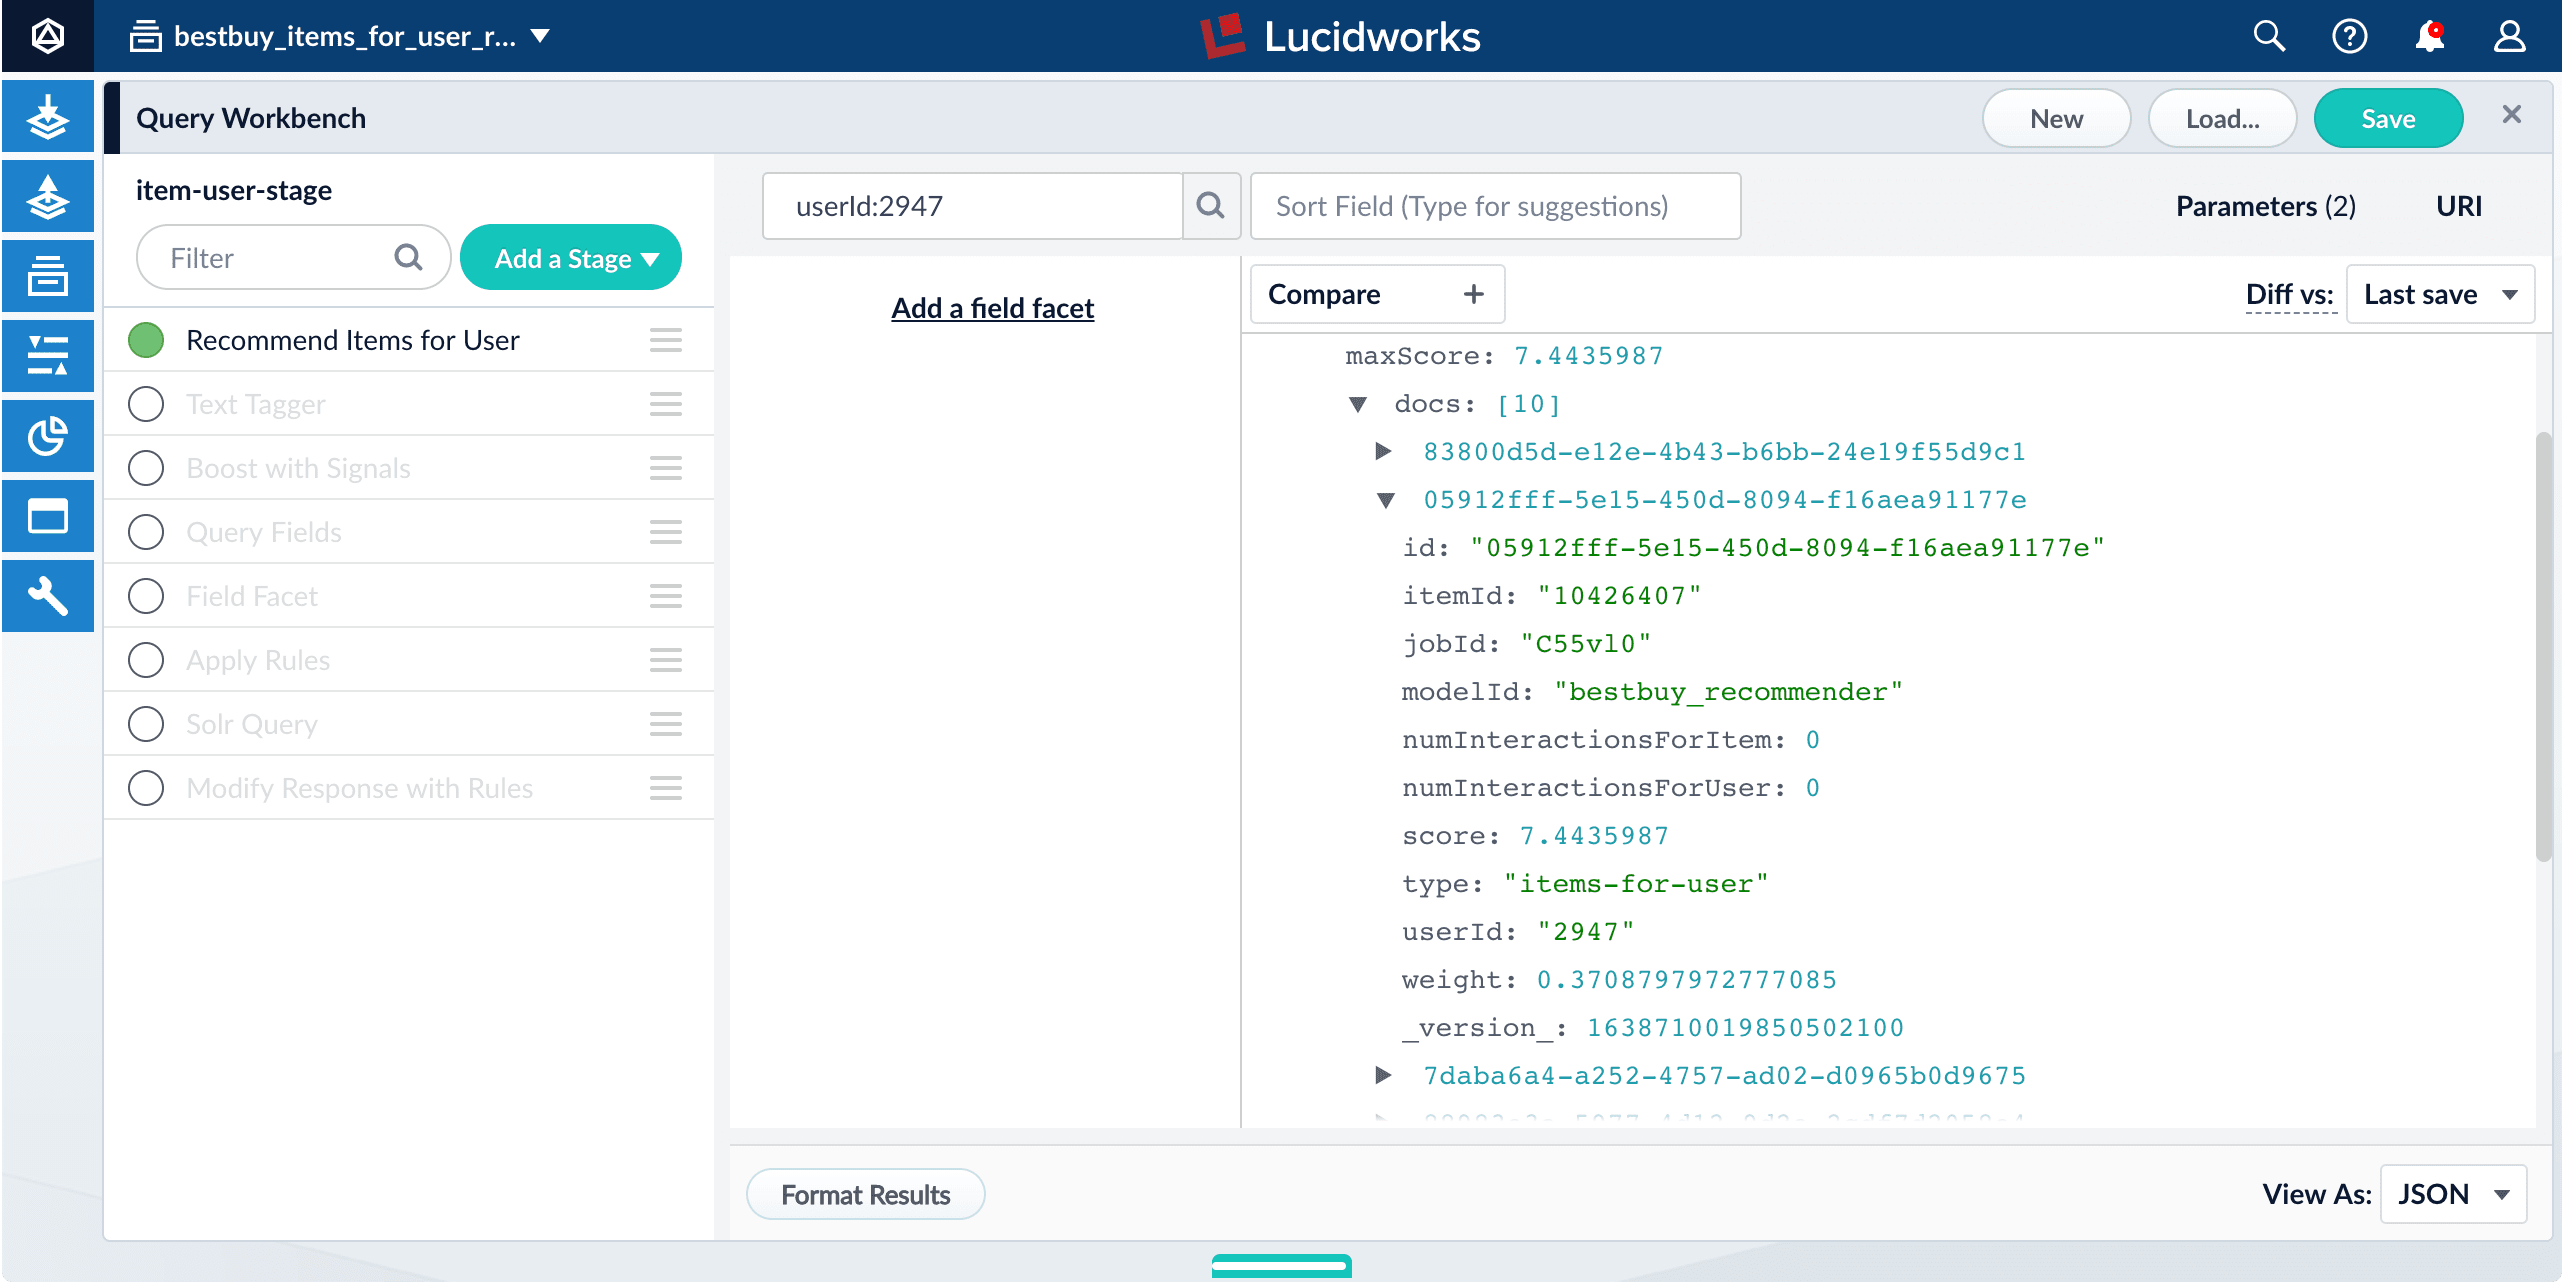Open the Relevance tools sidebar icon
Viewport: 2562px width, 1284px height.
click(47, 355)
